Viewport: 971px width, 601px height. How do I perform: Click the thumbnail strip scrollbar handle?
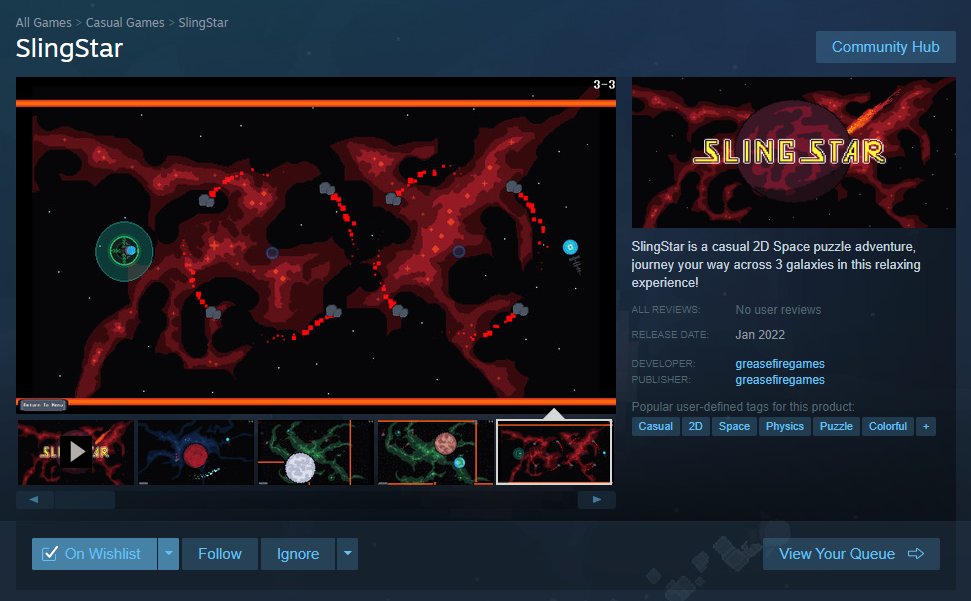(x=85, y=499)
